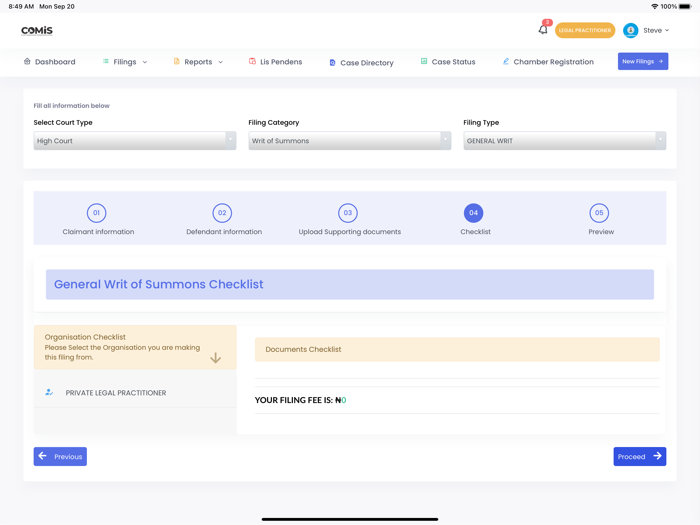Click the Proceed button
700x525 pixels.
(640, 456)
